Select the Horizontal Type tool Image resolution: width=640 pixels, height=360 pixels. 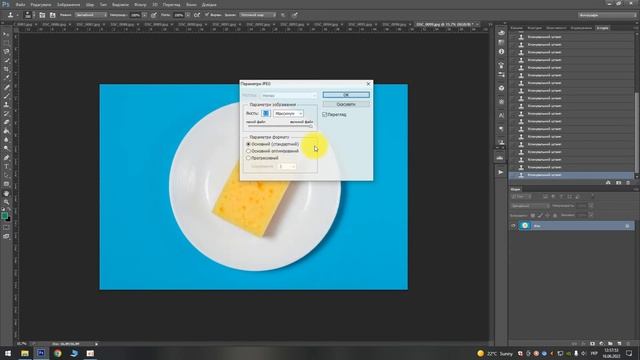pos(6,167)
